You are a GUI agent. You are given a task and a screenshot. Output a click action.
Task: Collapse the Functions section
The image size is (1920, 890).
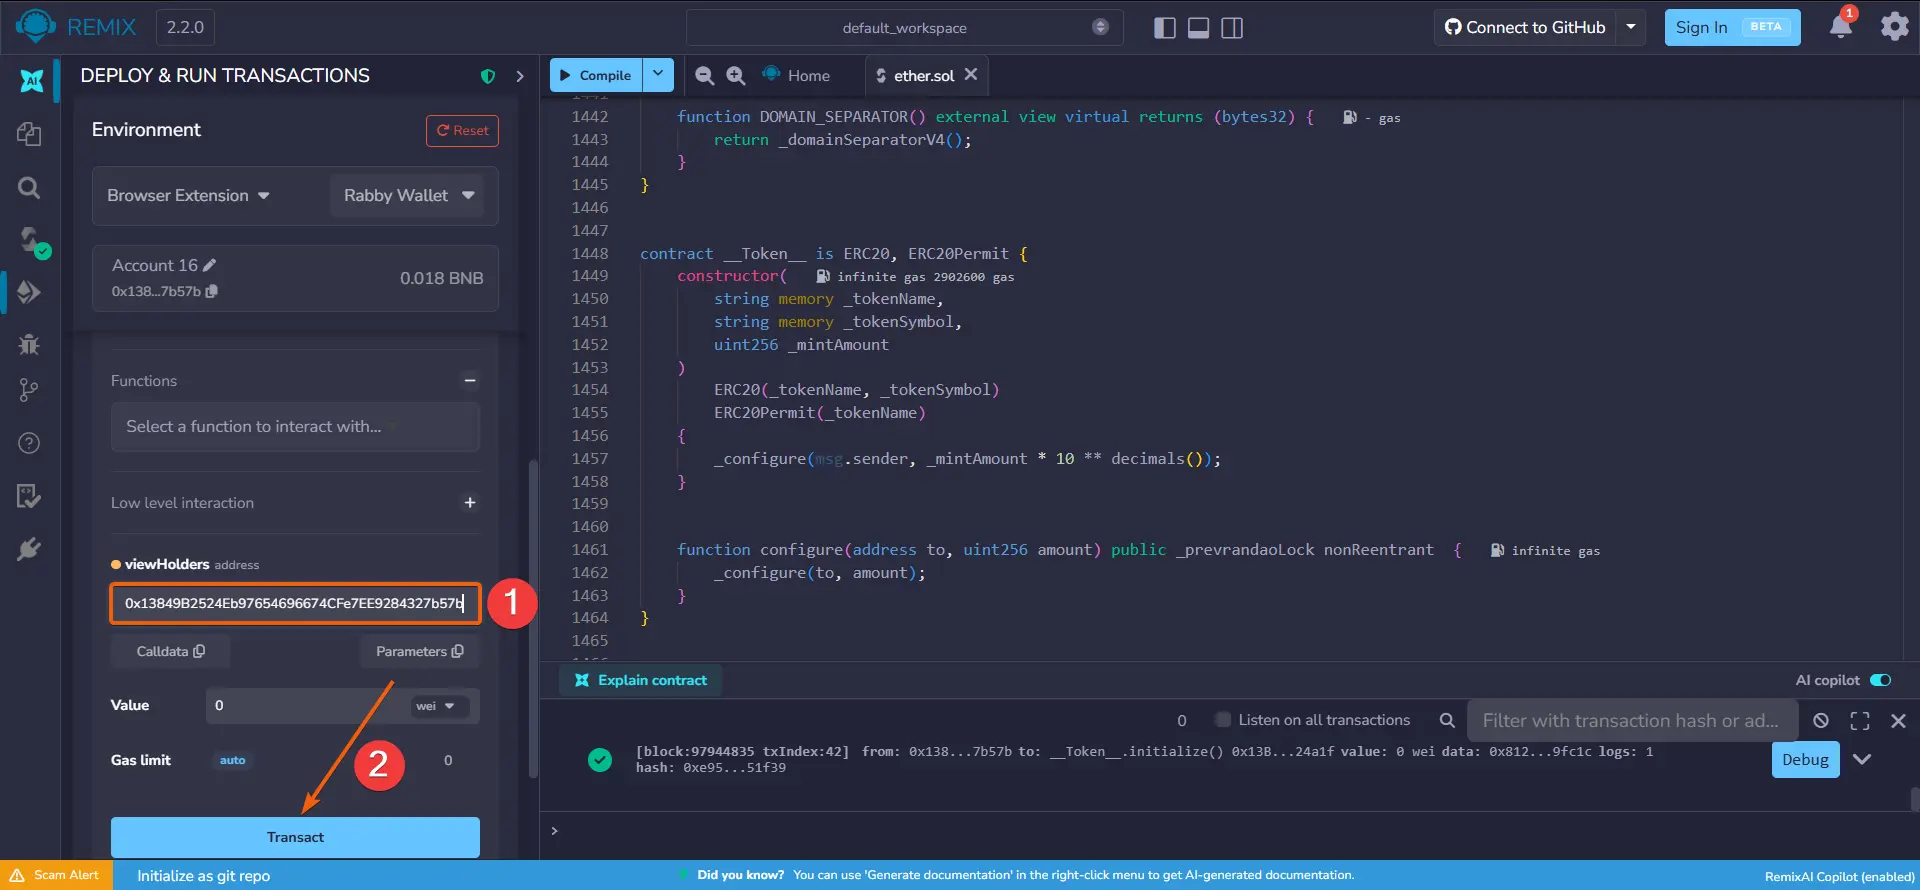point(470,380)
